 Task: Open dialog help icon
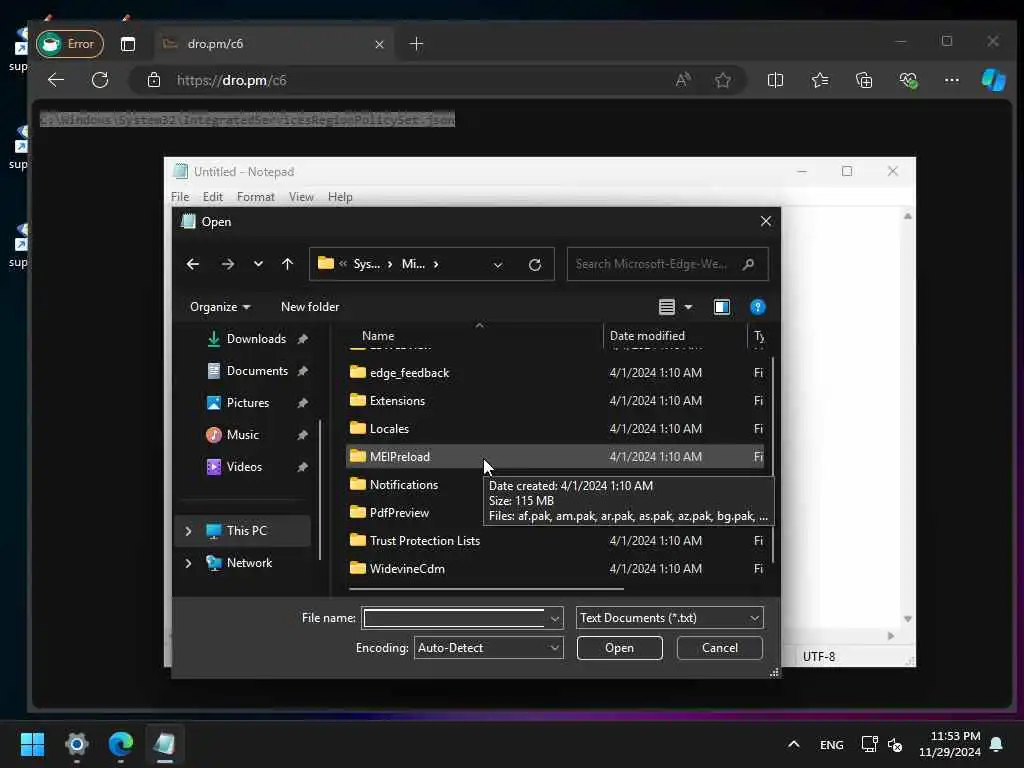758,307
